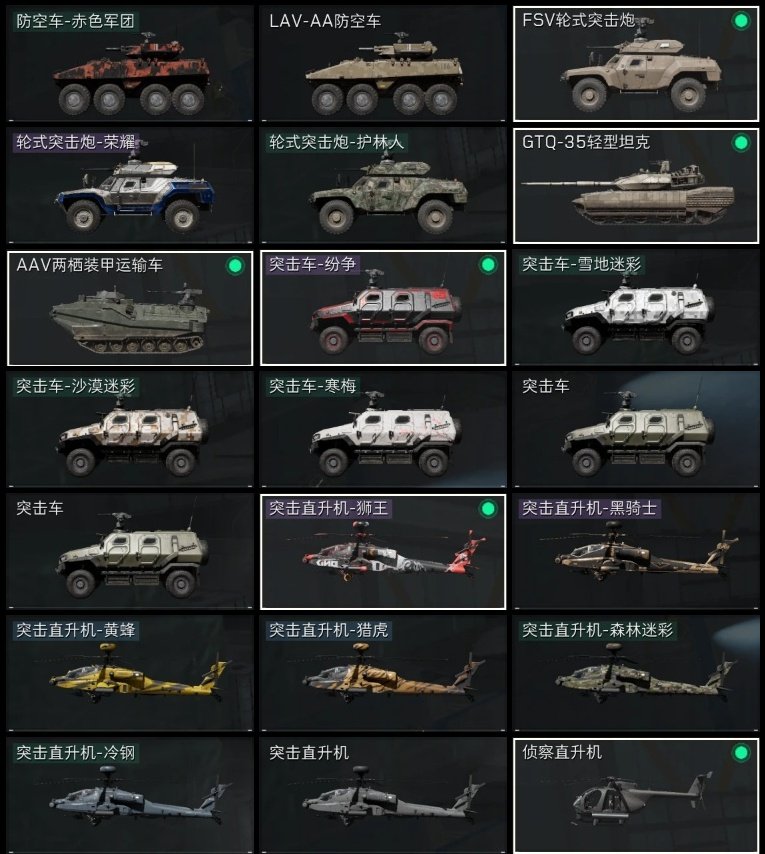765x854 pixels.
Task: Choose the 突击直升机-冷钢 skin
Action: point(130,795)
